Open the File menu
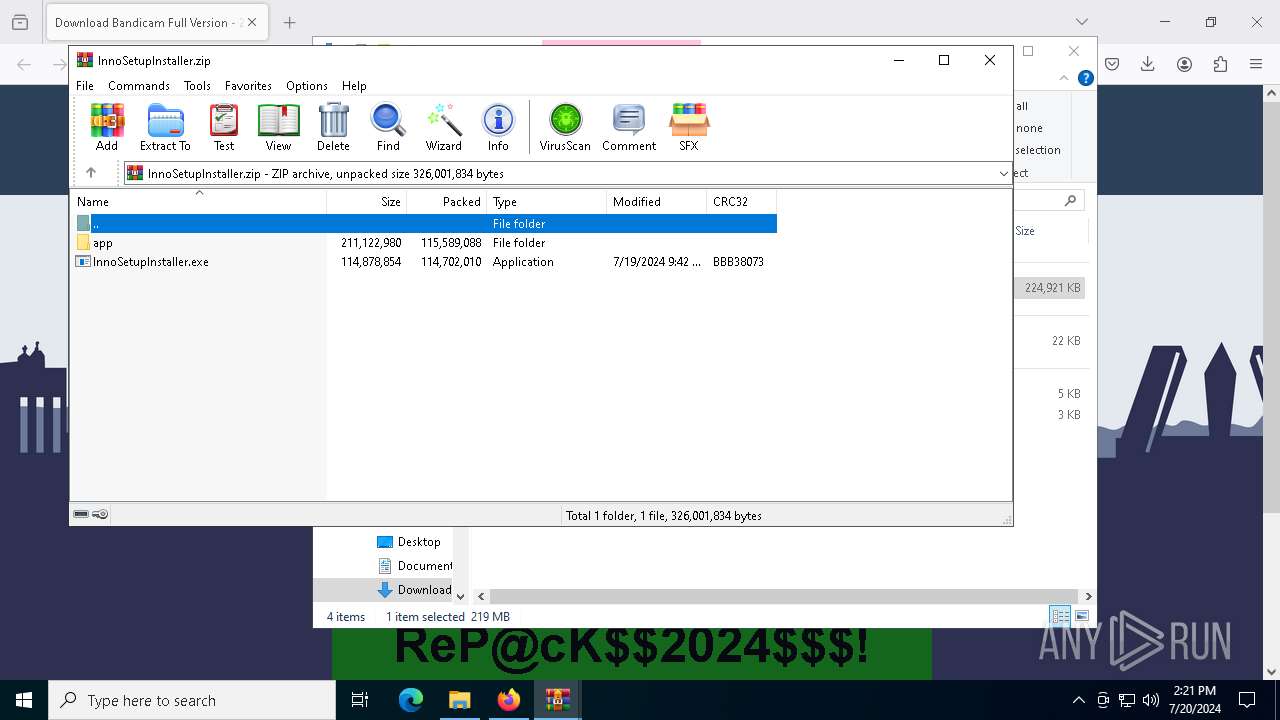Image resolution: width=1280 pixels, height=720 pixels. pyautogui.click(x=85, y=86)
